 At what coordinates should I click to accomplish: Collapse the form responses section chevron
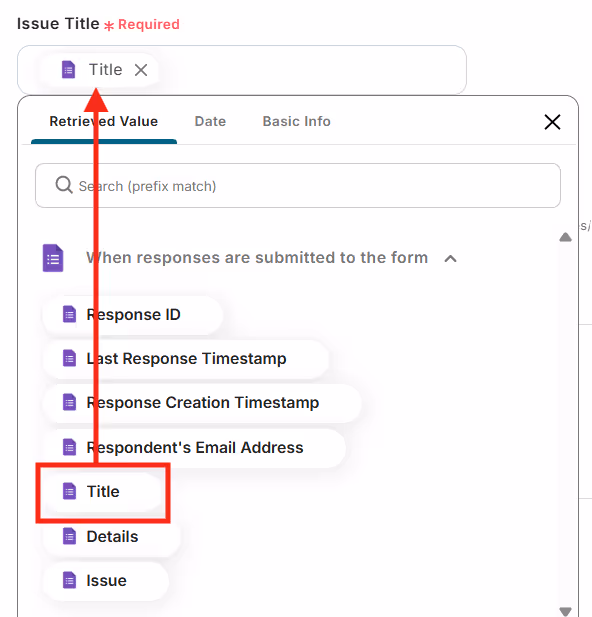click(450, 259)
